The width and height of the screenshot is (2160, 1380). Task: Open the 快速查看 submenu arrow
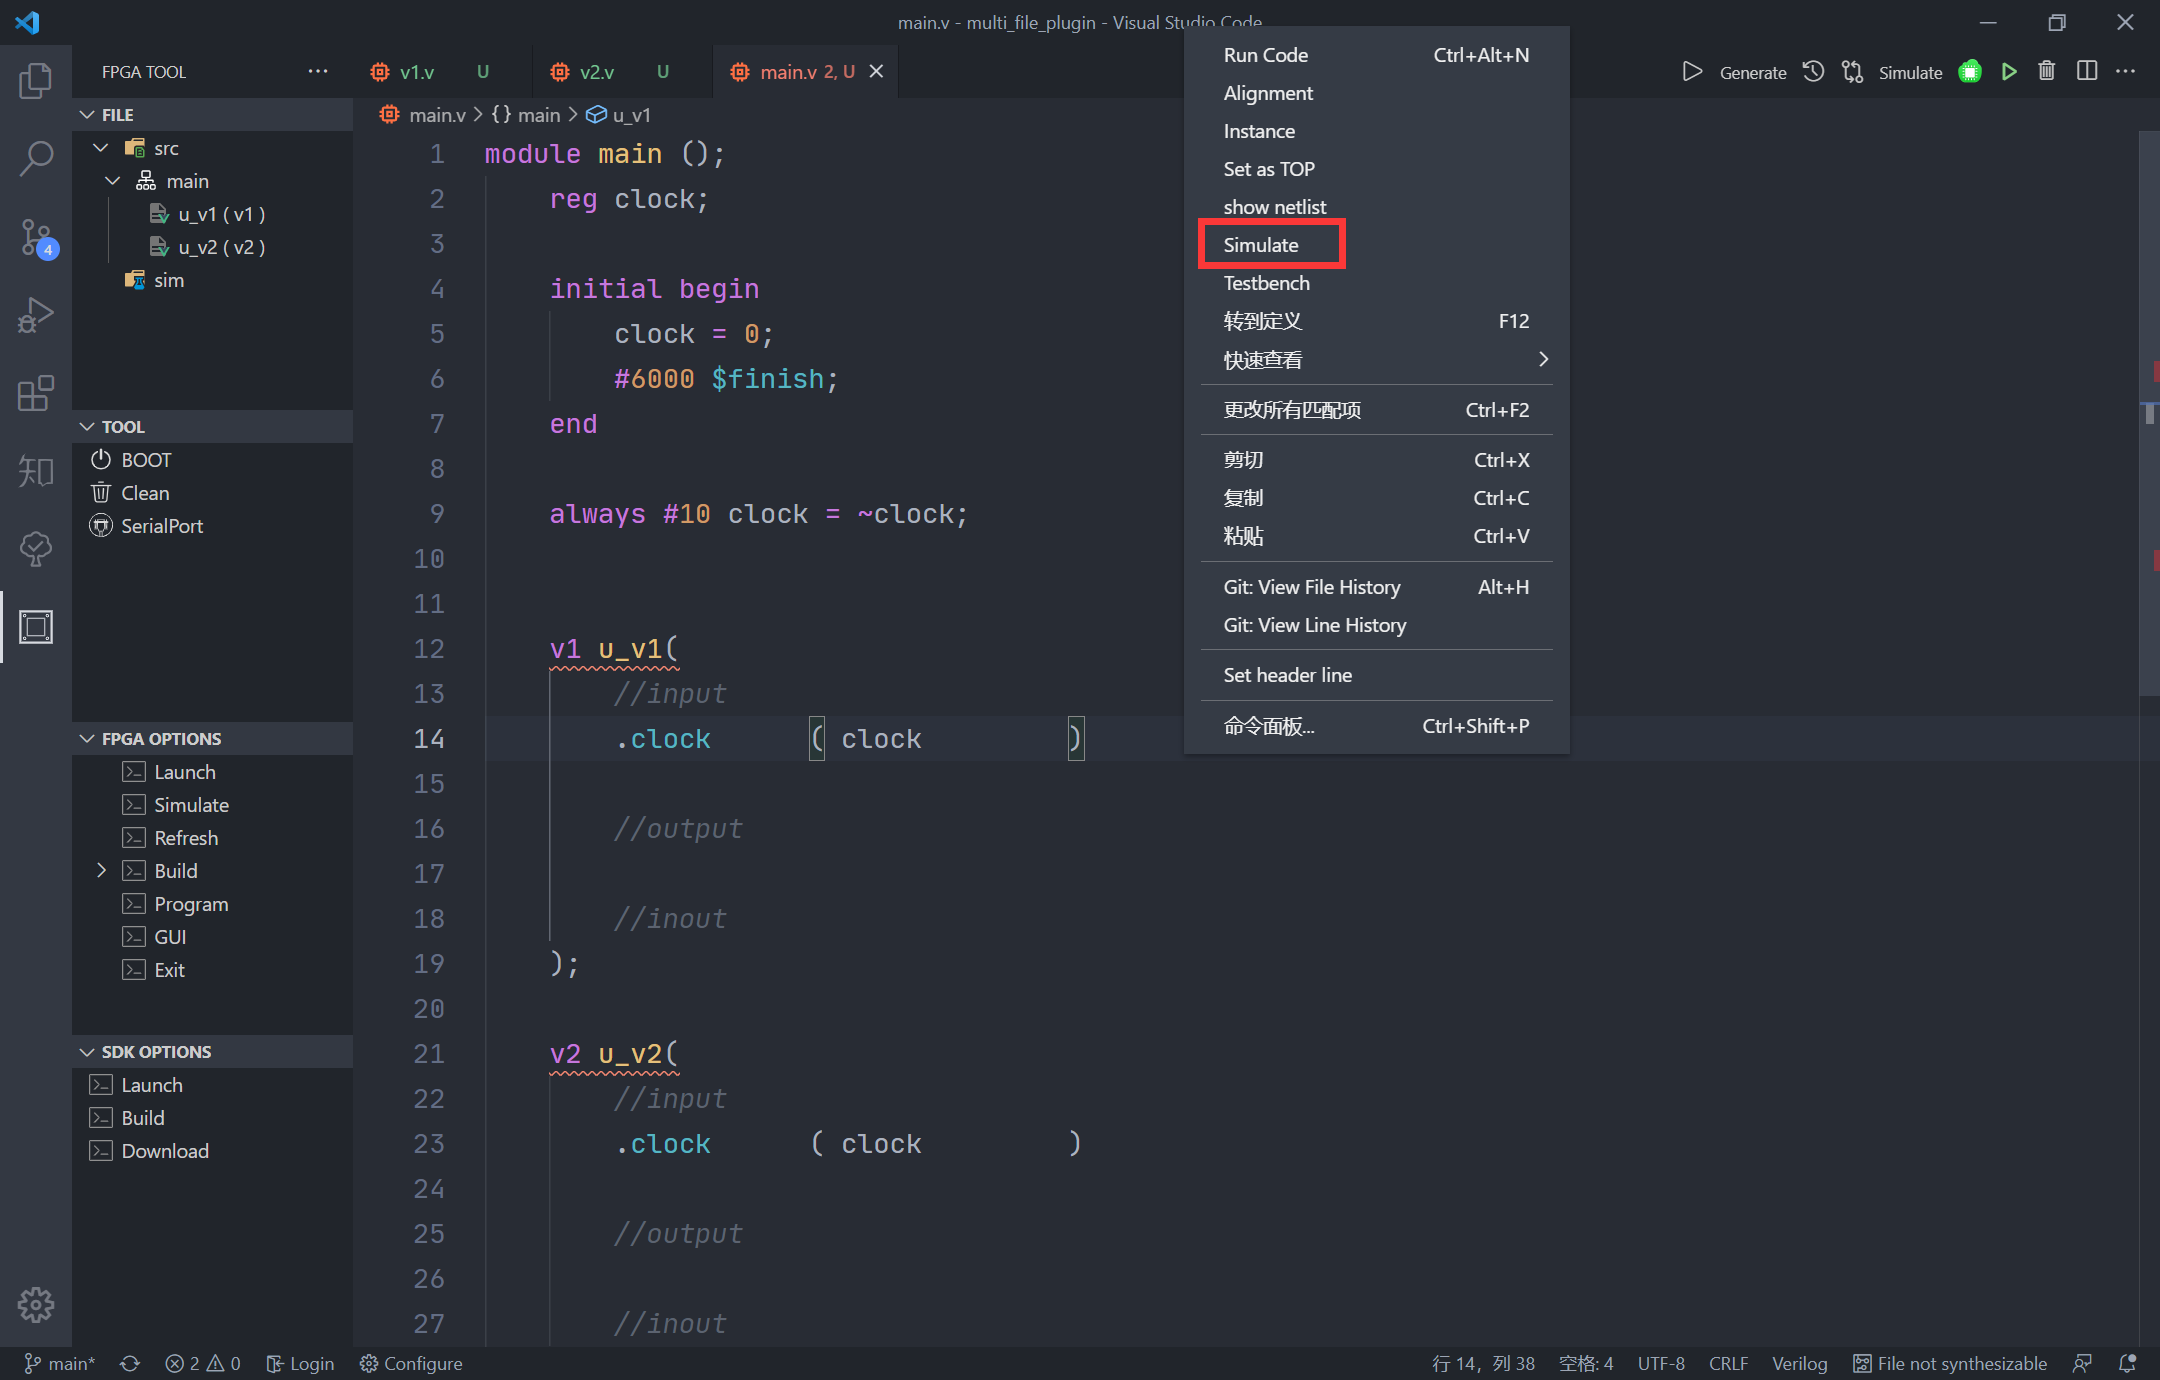1543,358
